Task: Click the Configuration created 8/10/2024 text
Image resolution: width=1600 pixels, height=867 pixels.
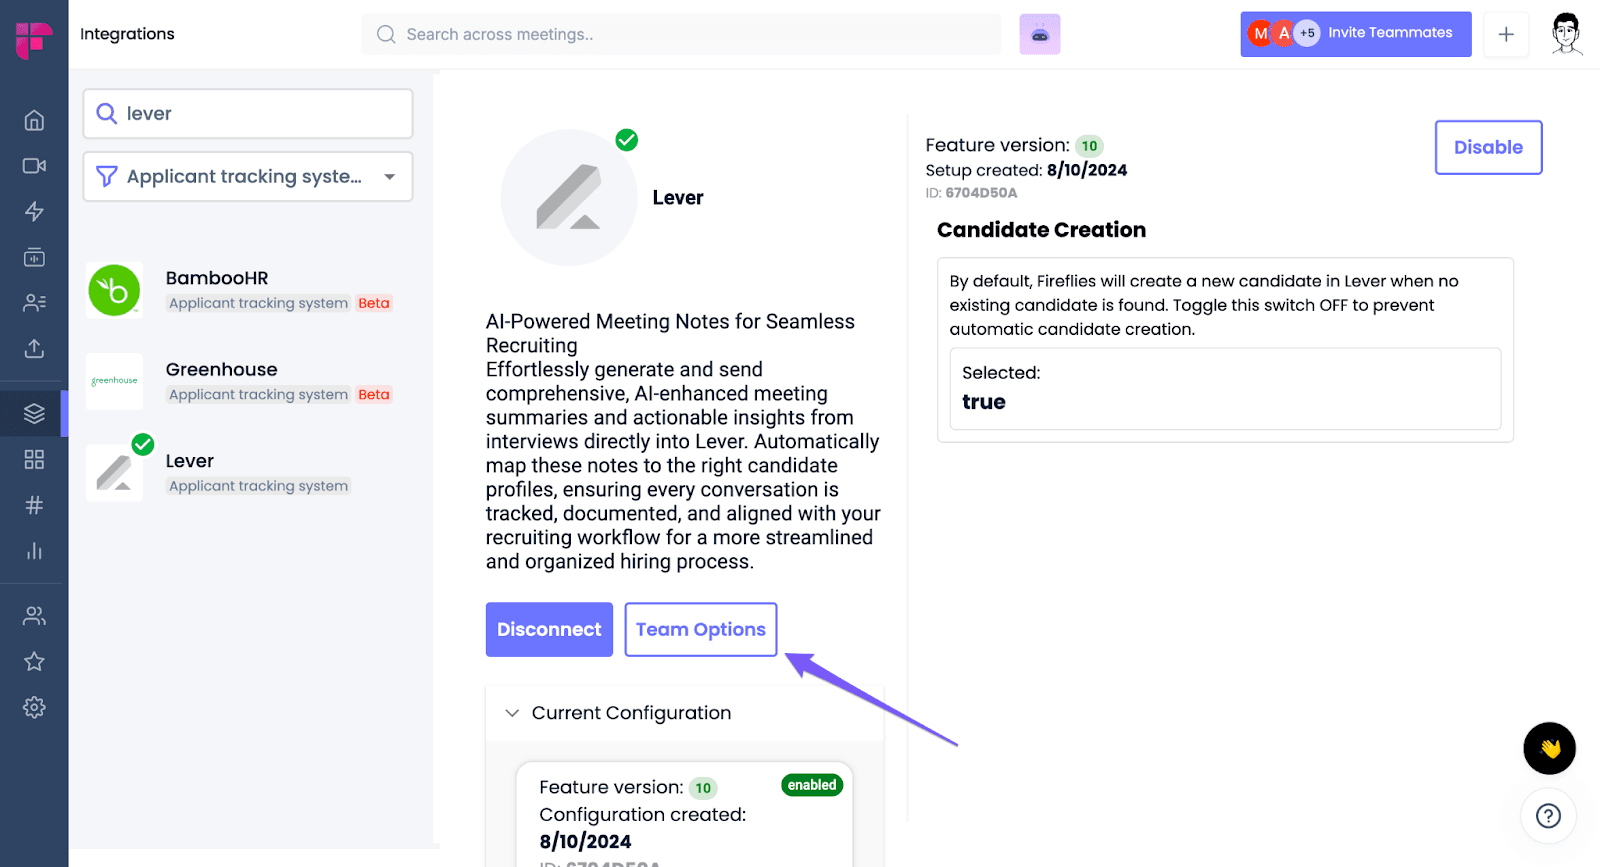Action: click(x=643, y=828)
